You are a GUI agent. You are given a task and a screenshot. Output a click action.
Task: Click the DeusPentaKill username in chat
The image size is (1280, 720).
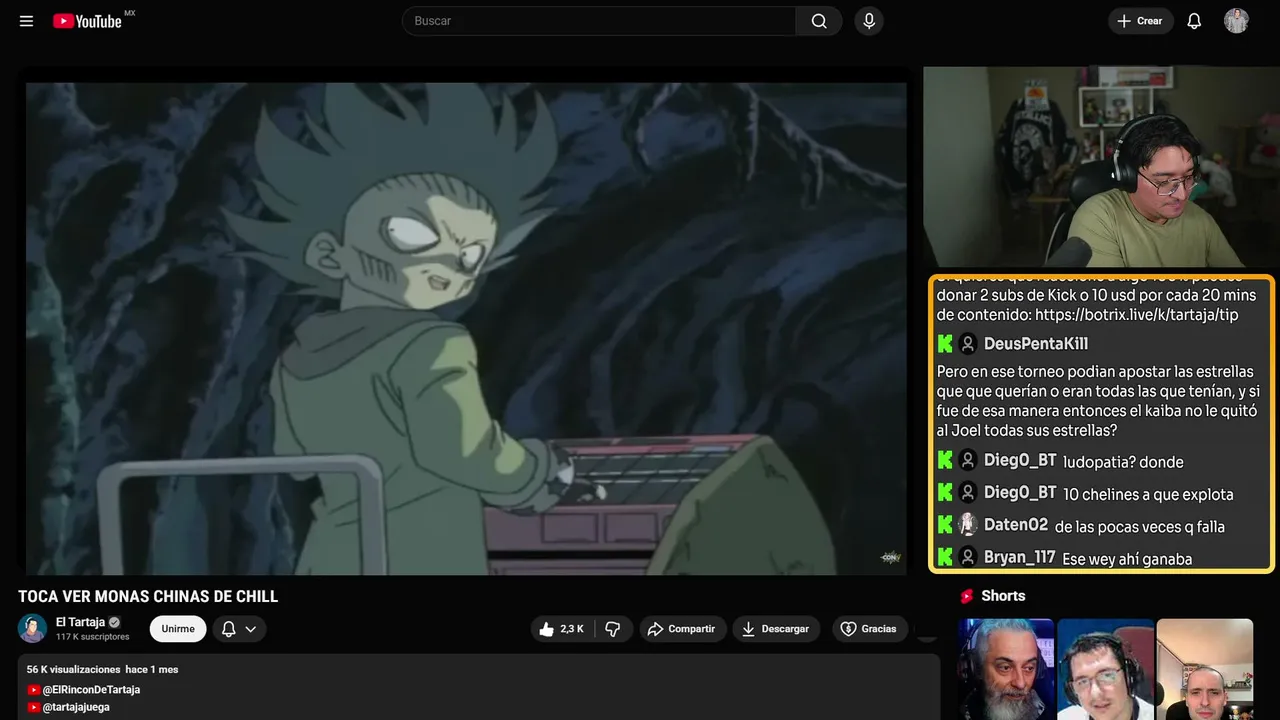(1036, 344)
